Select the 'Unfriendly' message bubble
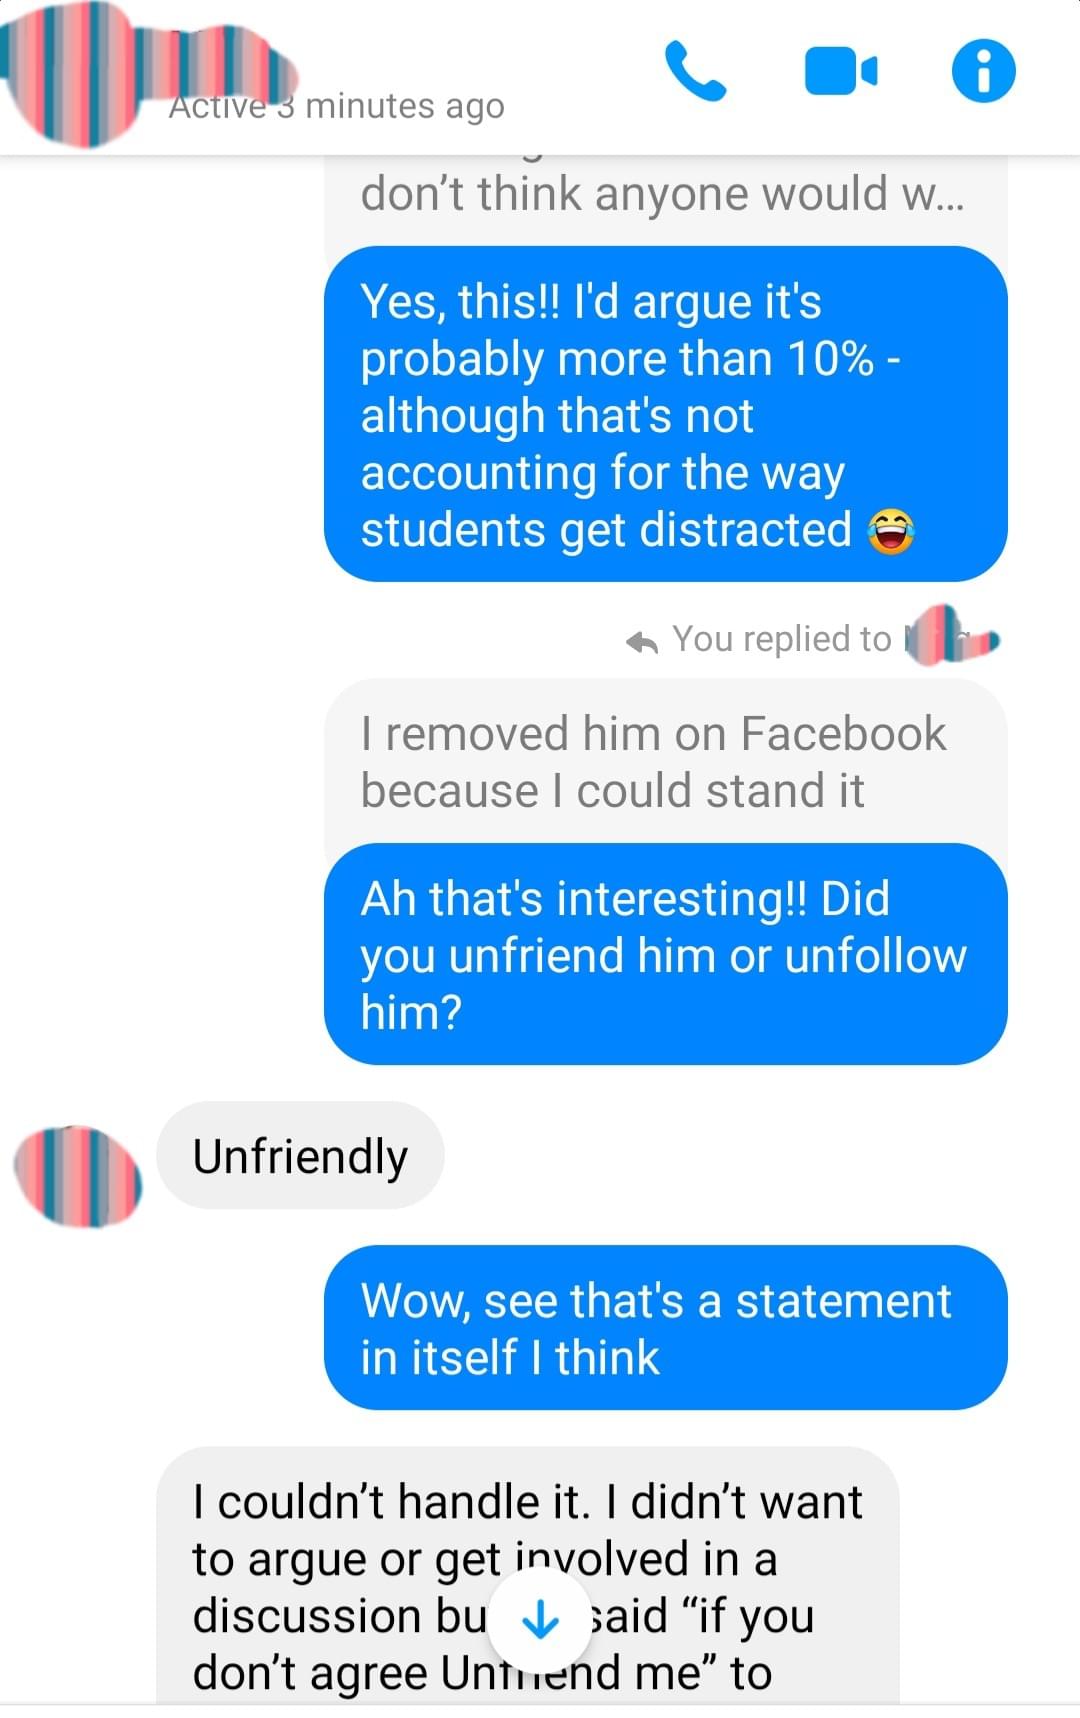1080x1718 pixels. 300,1155
